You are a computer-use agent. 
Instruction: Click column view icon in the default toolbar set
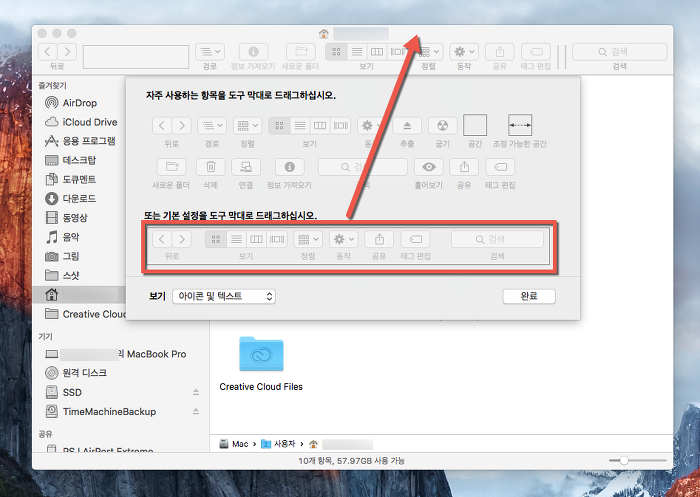256,239
